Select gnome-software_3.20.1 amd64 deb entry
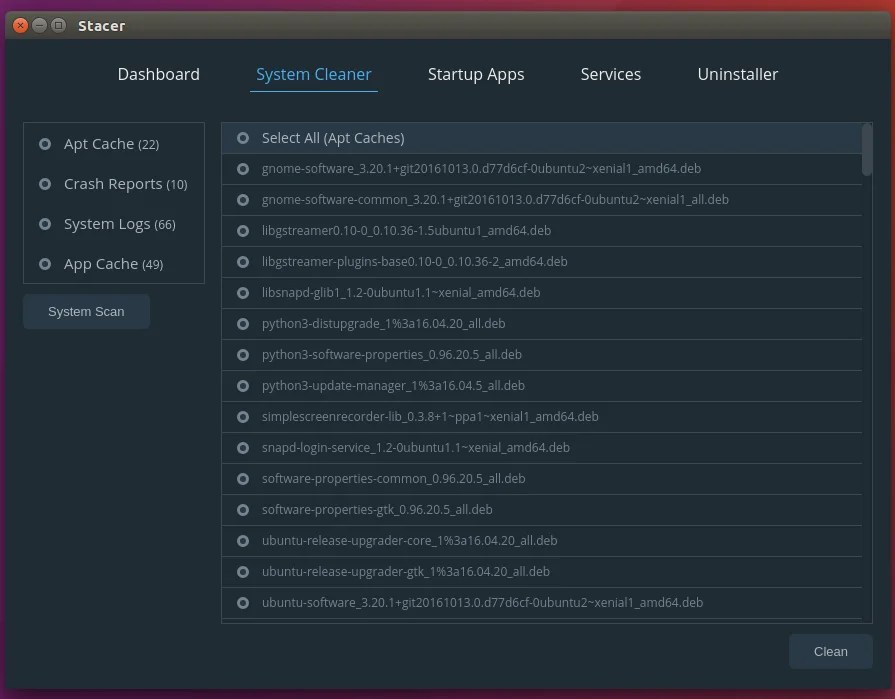Screen dimensions: 895x699 coord(243,169)
